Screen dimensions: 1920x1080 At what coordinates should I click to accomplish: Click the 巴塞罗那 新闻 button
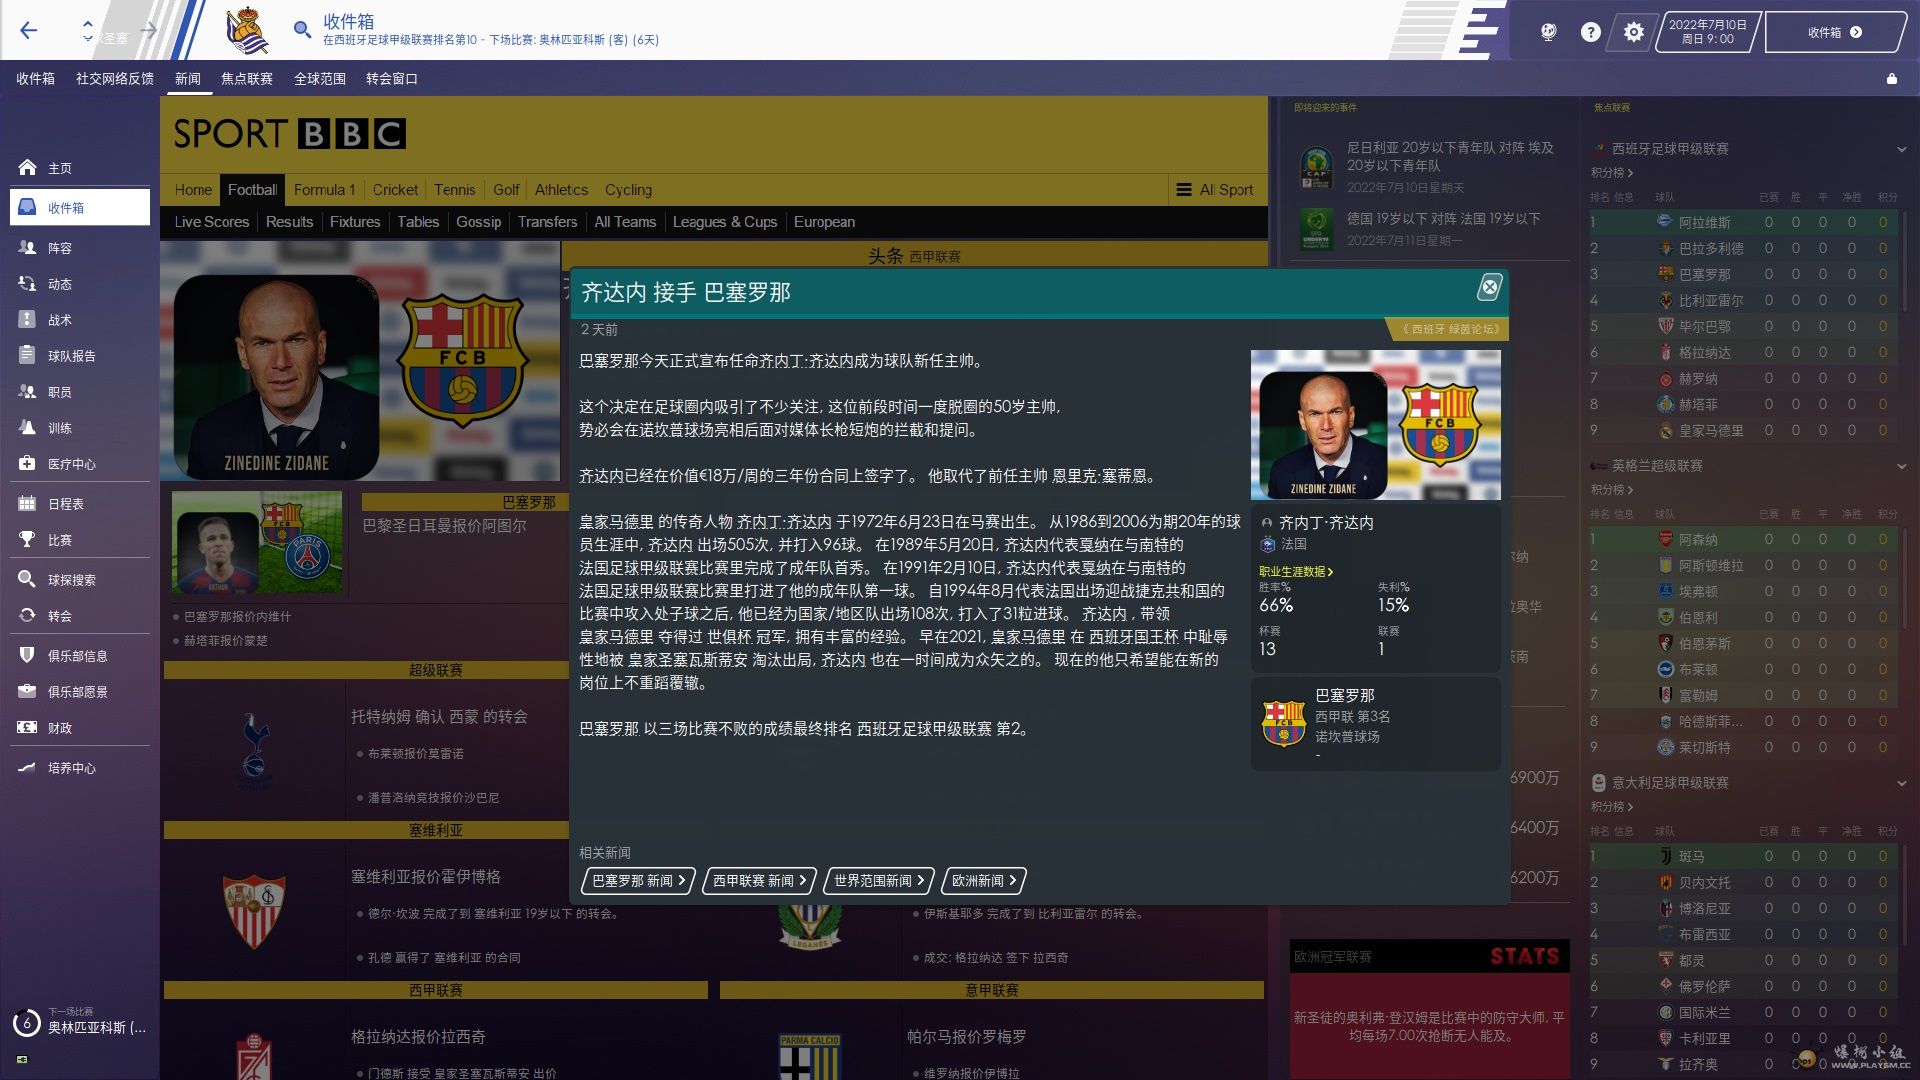[638, 881]
